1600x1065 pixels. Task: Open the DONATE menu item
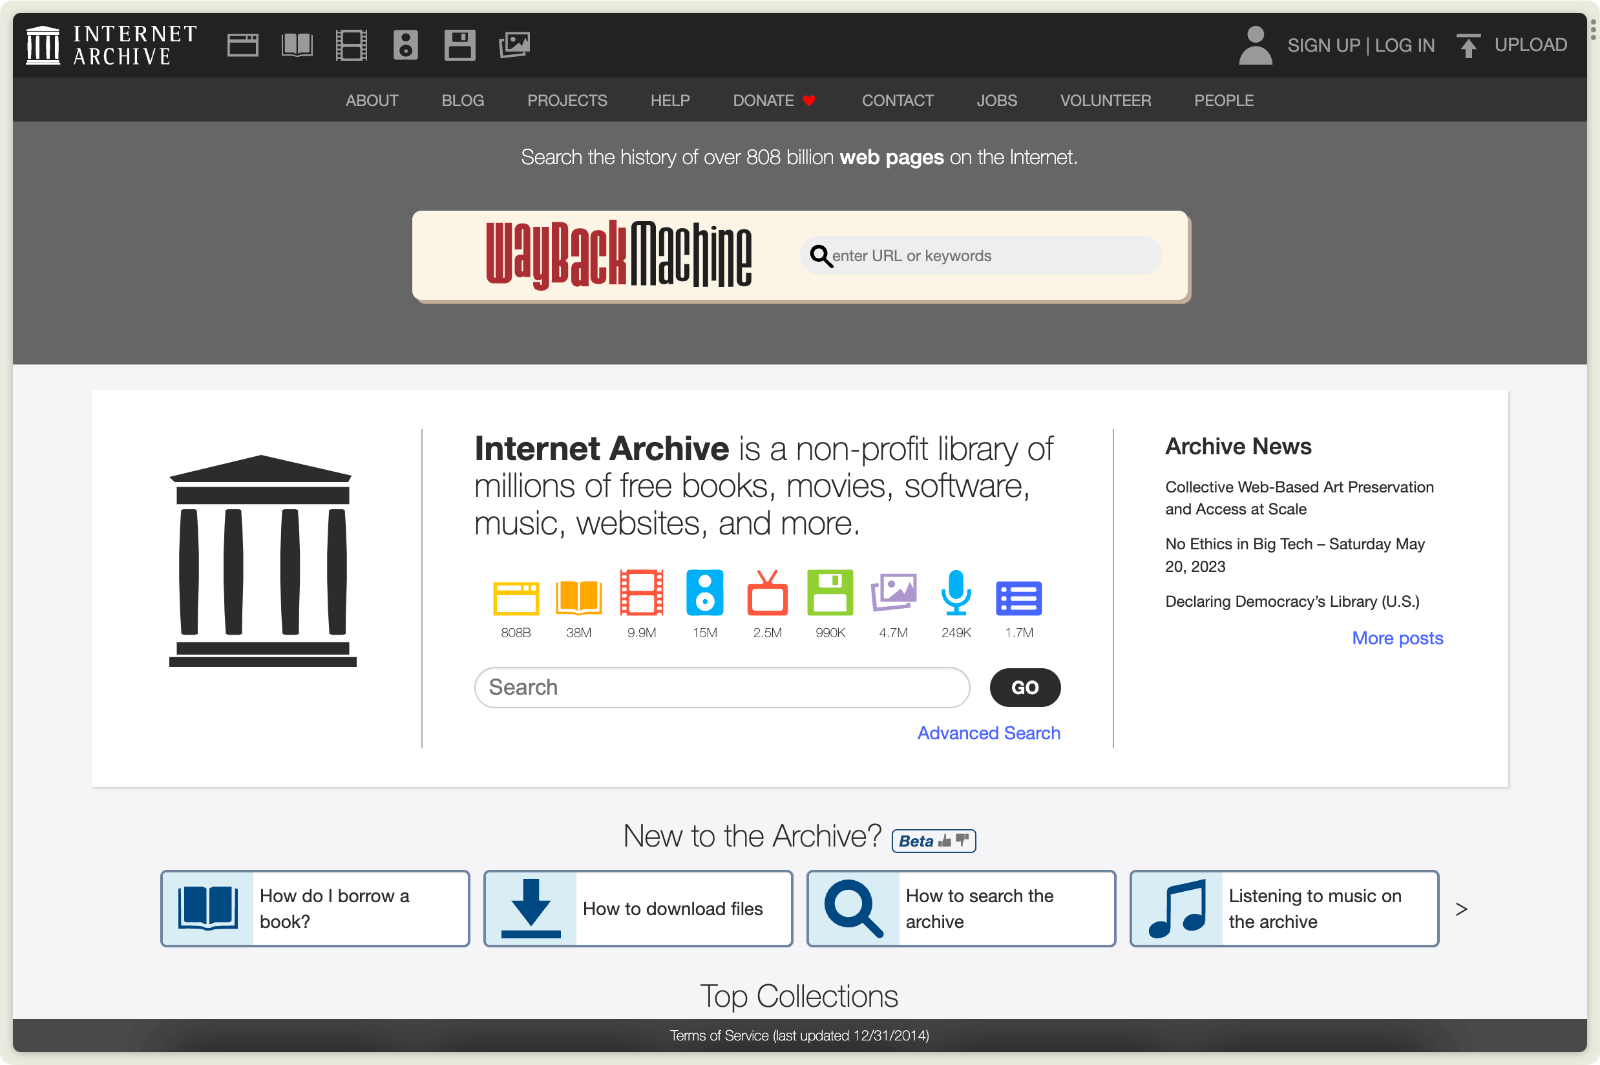(763, 100)
